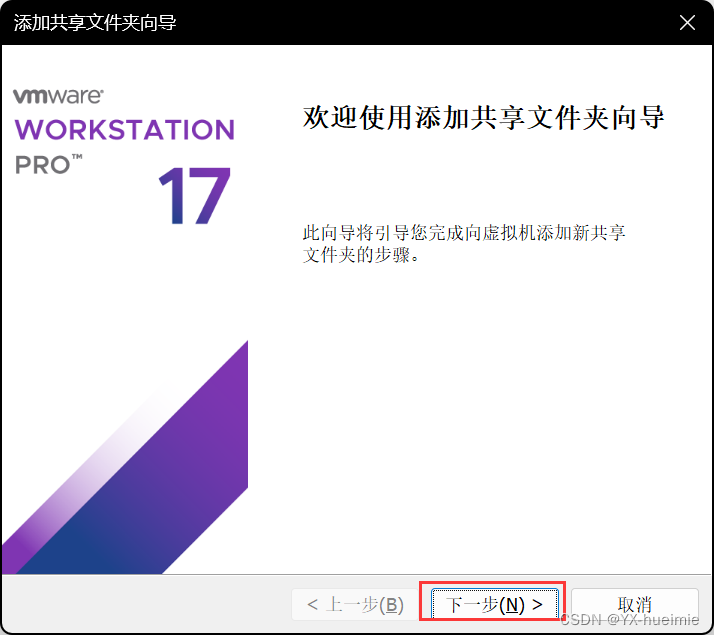Click the vmware logo

[58, 96]
